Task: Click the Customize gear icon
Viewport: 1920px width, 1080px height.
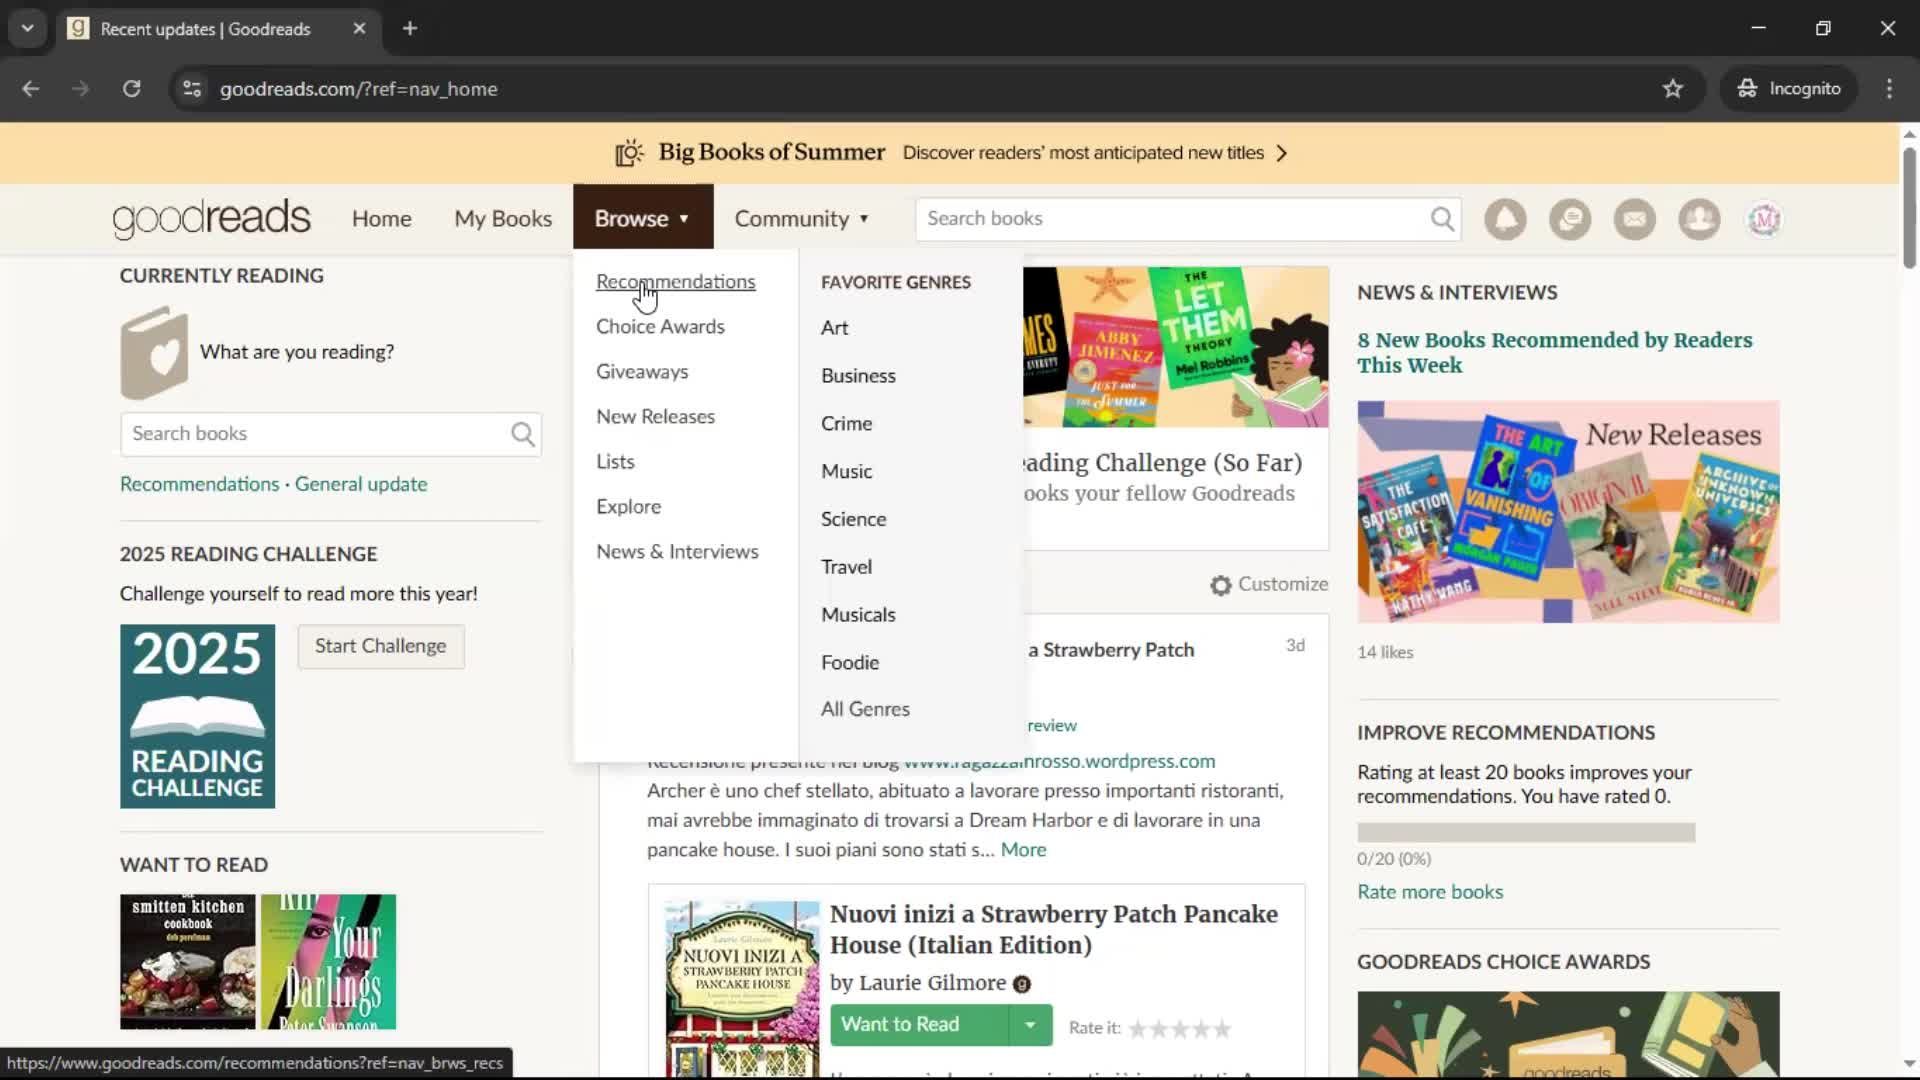Action: [1220, 585]
